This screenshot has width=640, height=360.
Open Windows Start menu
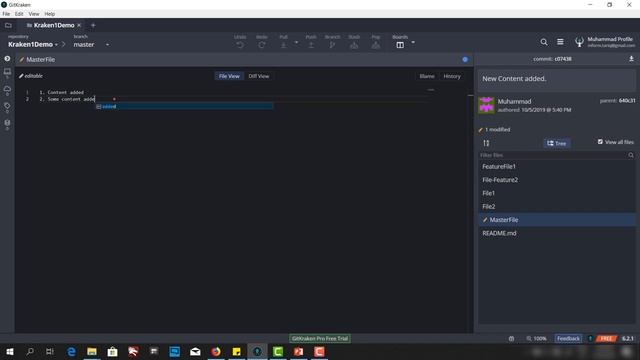coord(10,351)
